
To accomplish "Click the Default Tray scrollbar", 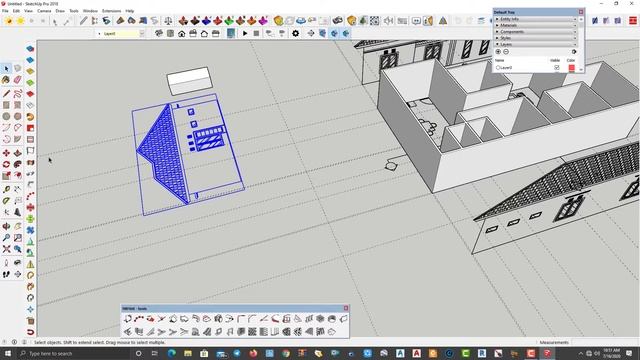I will point(581,44).
